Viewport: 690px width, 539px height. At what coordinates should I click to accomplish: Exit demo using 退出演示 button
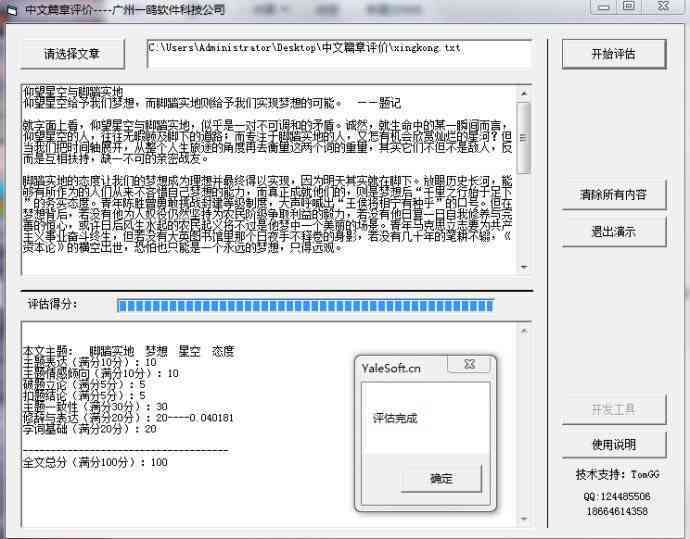[614, 231]
